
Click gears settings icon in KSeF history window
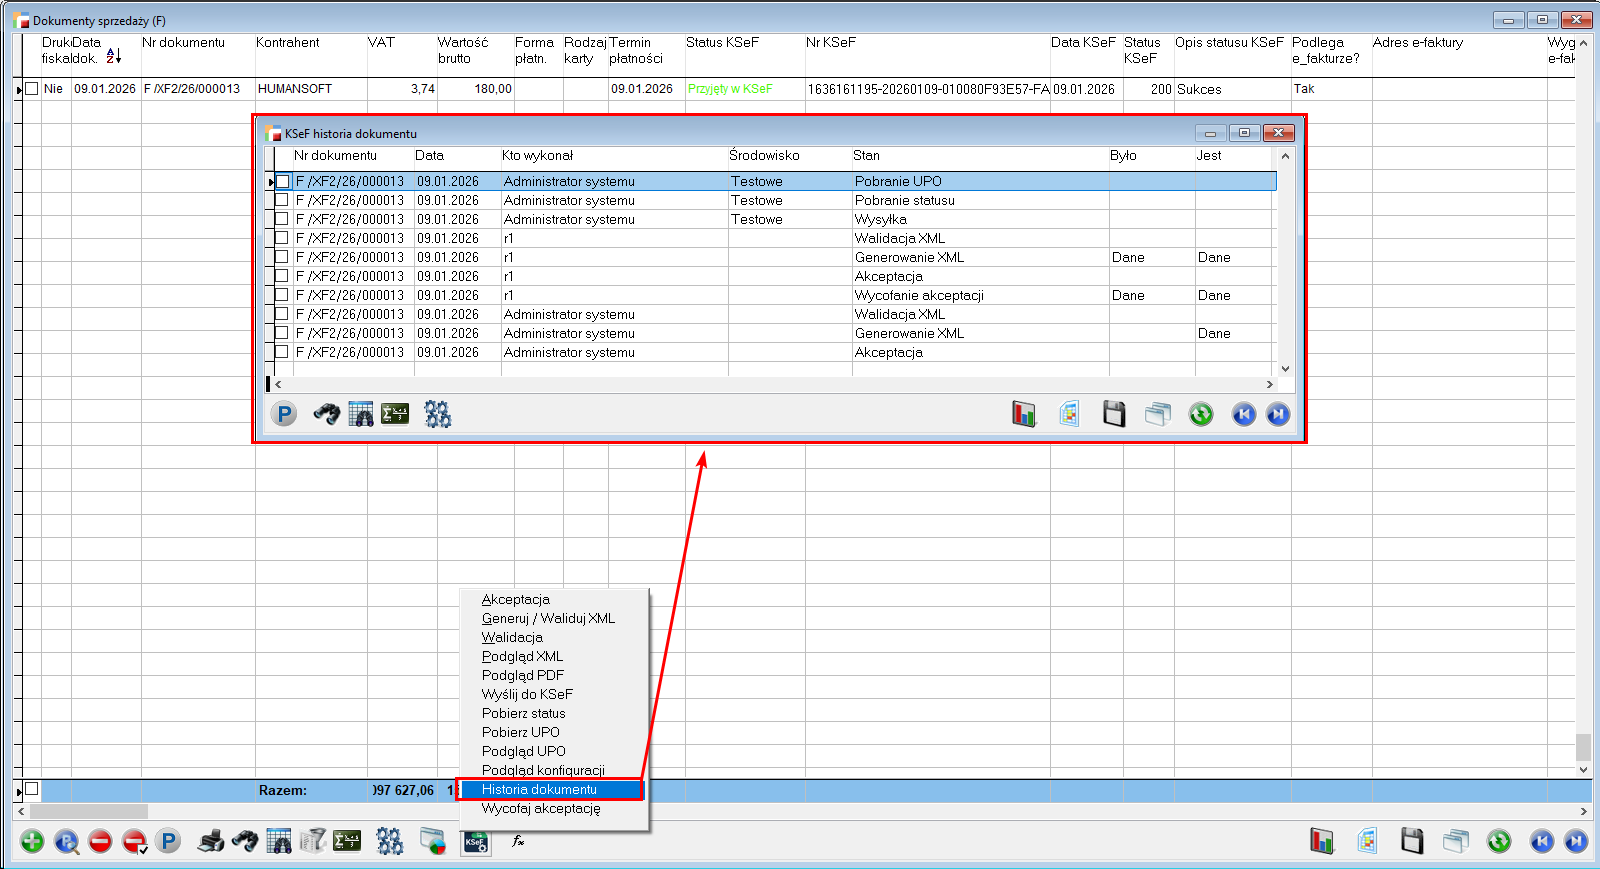(437, 414)
